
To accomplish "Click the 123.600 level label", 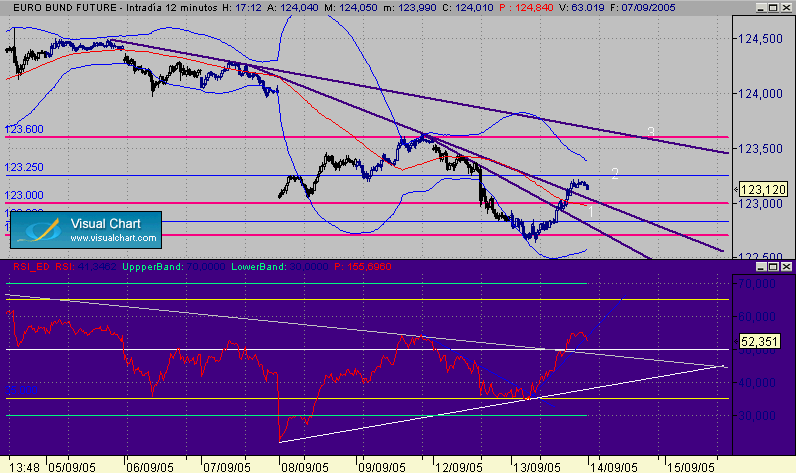I will point(24,129).
